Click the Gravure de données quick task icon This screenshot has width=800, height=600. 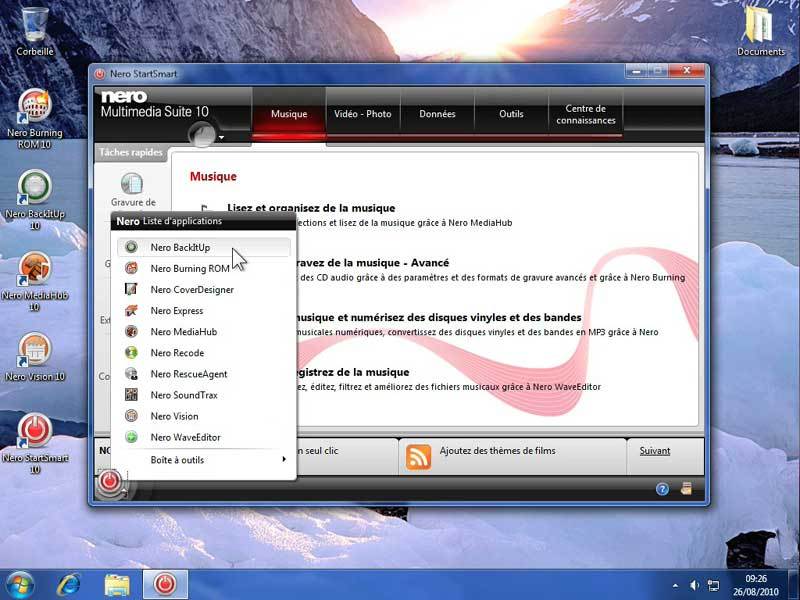[132, 184]
